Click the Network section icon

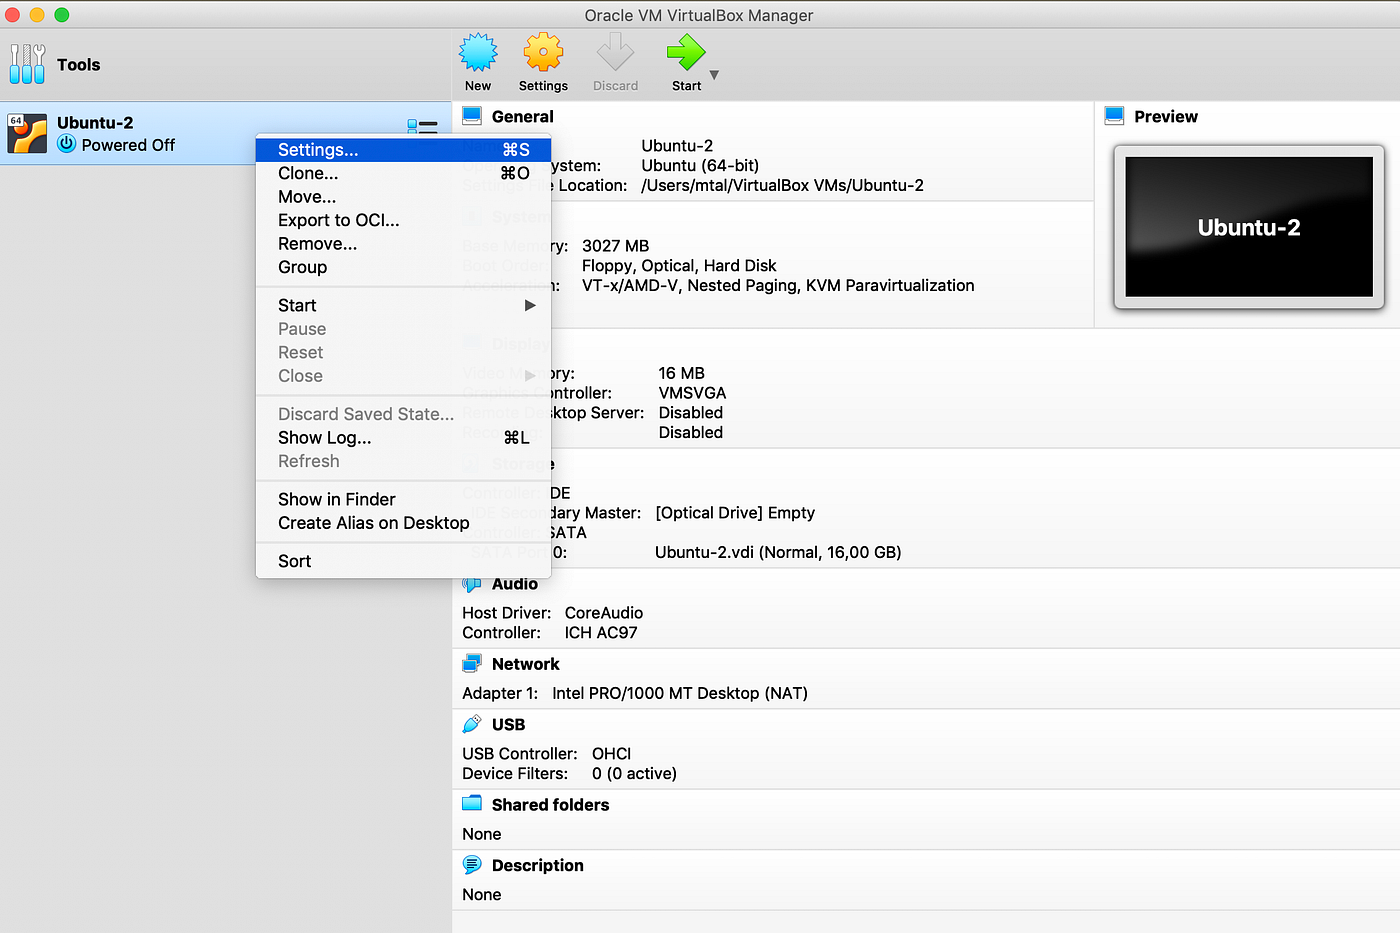coord(470,663)
